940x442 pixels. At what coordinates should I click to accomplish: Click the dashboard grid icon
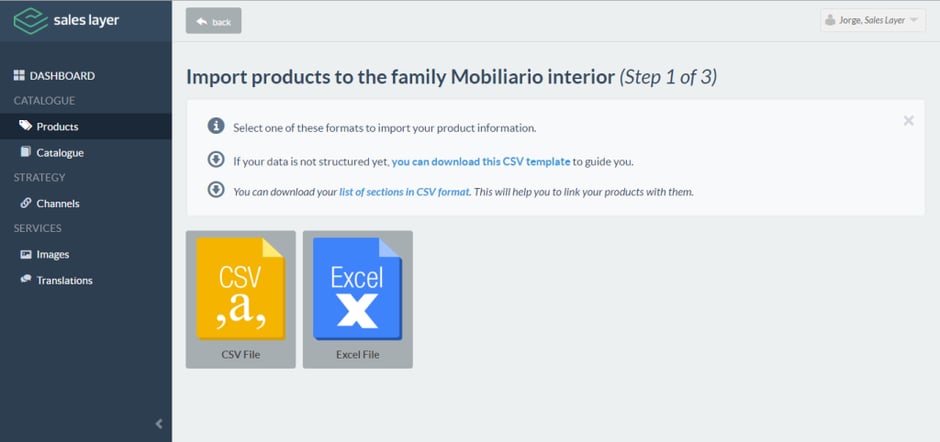[x=19, y=76]
